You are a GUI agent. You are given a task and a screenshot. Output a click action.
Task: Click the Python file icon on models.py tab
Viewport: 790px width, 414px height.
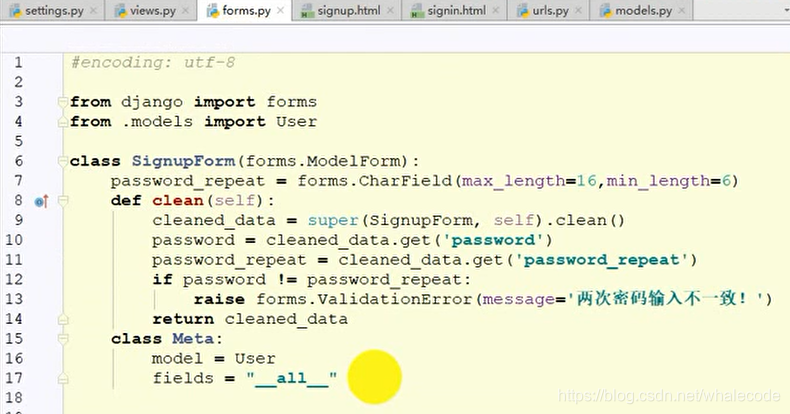click(x=606, y=11)
